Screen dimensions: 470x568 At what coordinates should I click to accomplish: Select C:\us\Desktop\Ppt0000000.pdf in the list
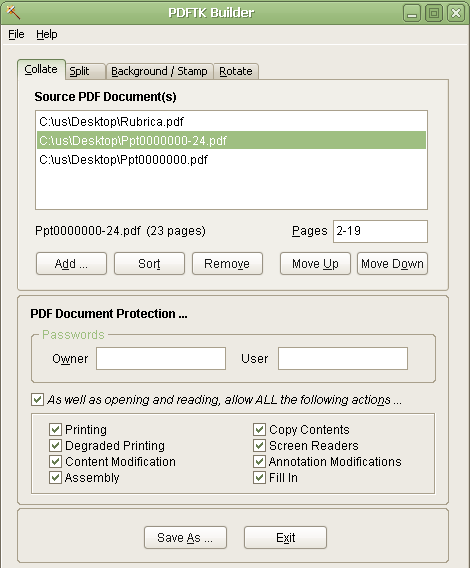(231, 160)
